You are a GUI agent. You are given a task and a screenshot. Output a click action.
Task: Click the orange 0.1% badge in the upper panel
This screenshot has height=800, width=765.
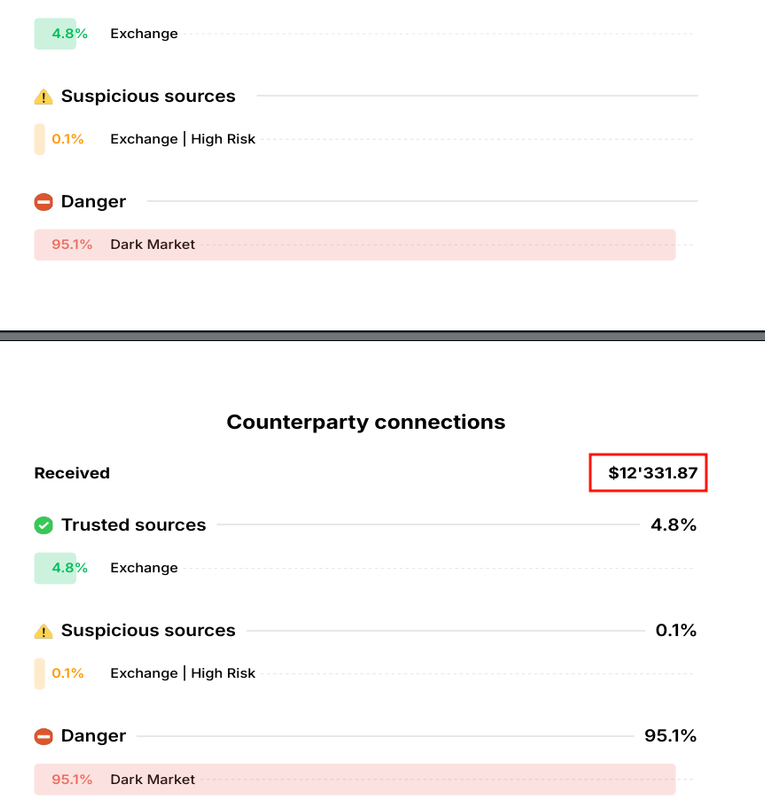point(67,139)
